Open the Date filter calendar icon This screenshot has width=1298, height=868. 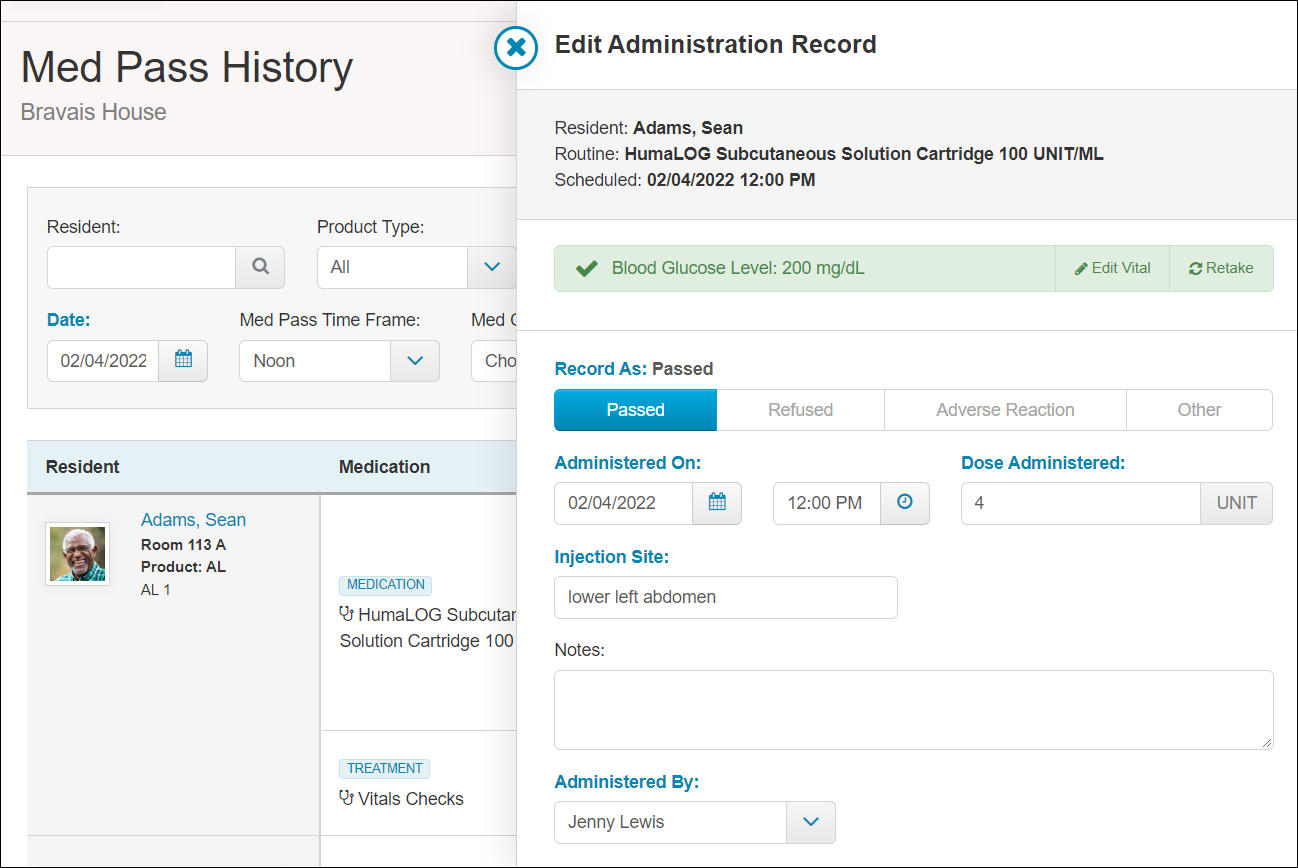click(x=182, y=361)
